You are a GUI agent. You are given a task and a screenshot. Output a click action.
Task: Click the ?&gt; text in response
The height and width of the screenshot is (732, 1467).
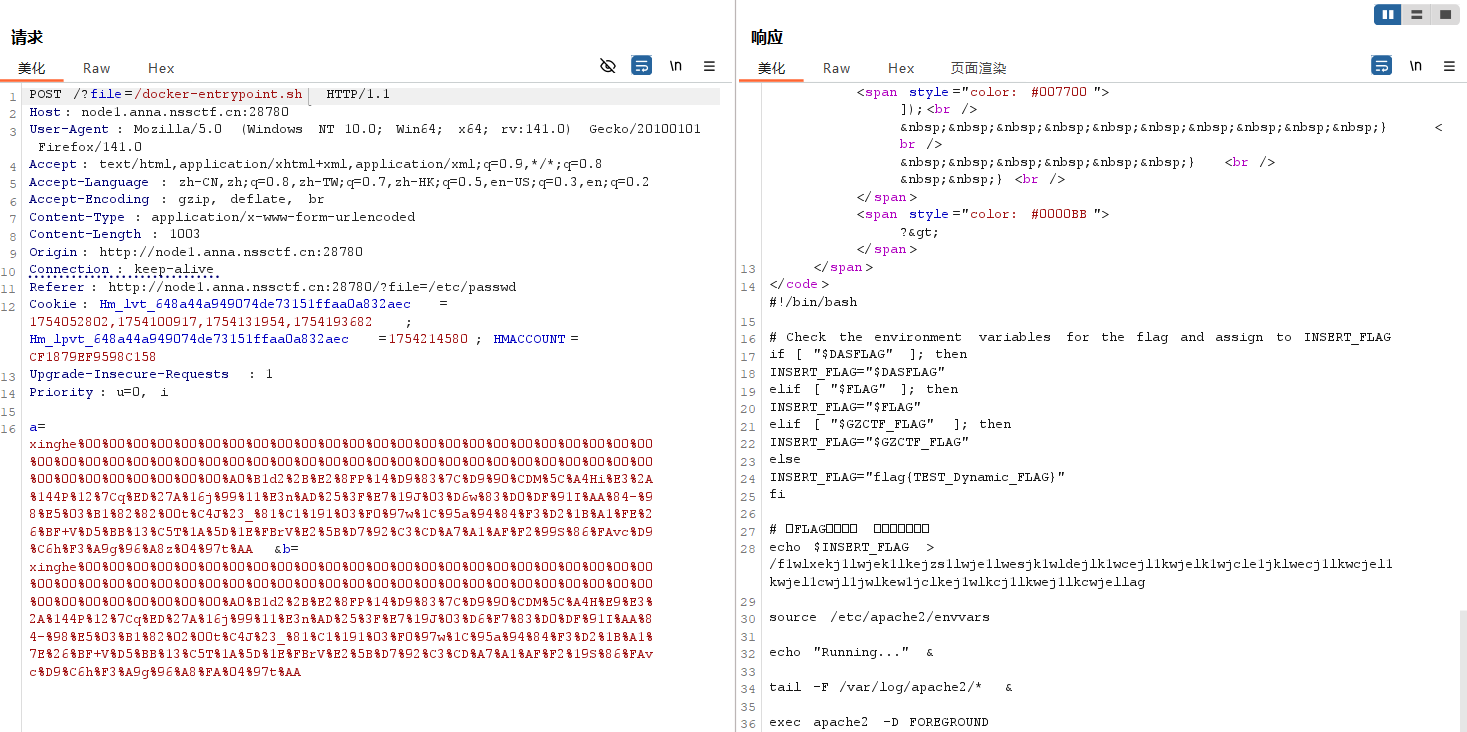coord(920,232)
